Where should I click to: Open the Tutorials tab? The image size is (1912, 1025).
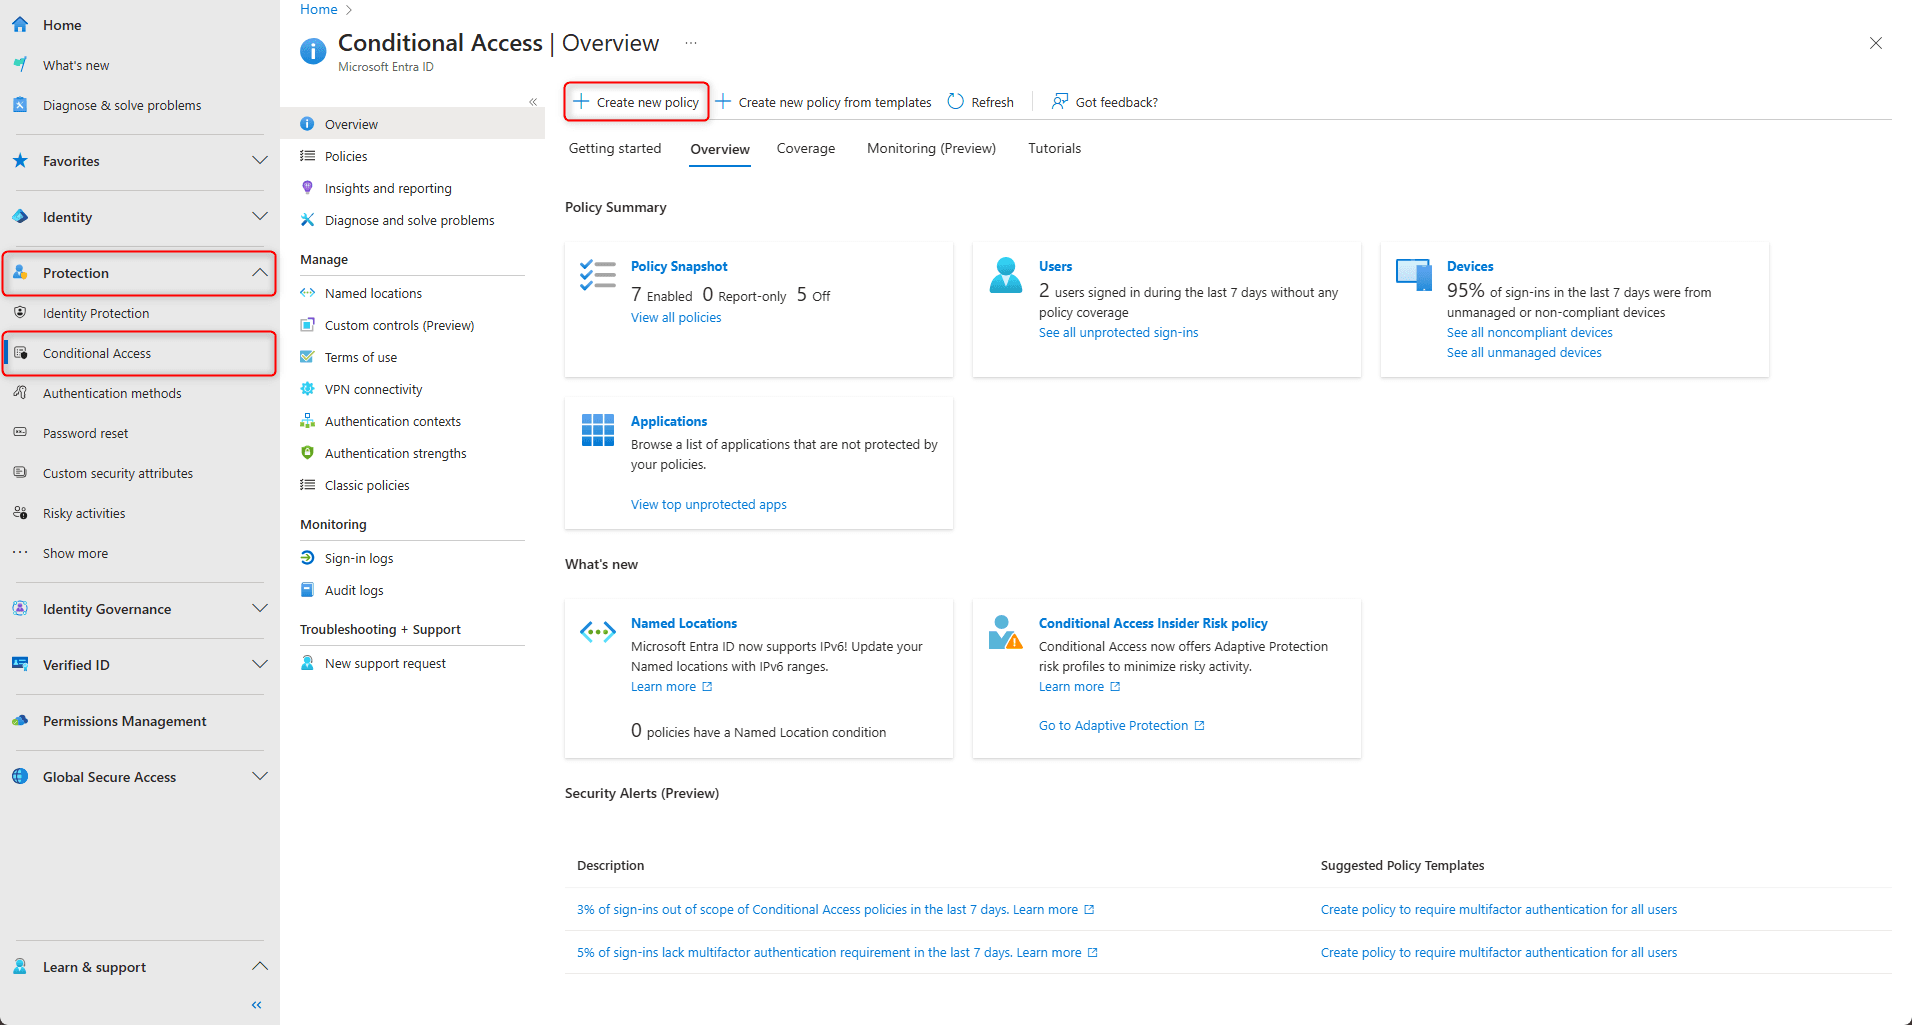point(1054,148)
